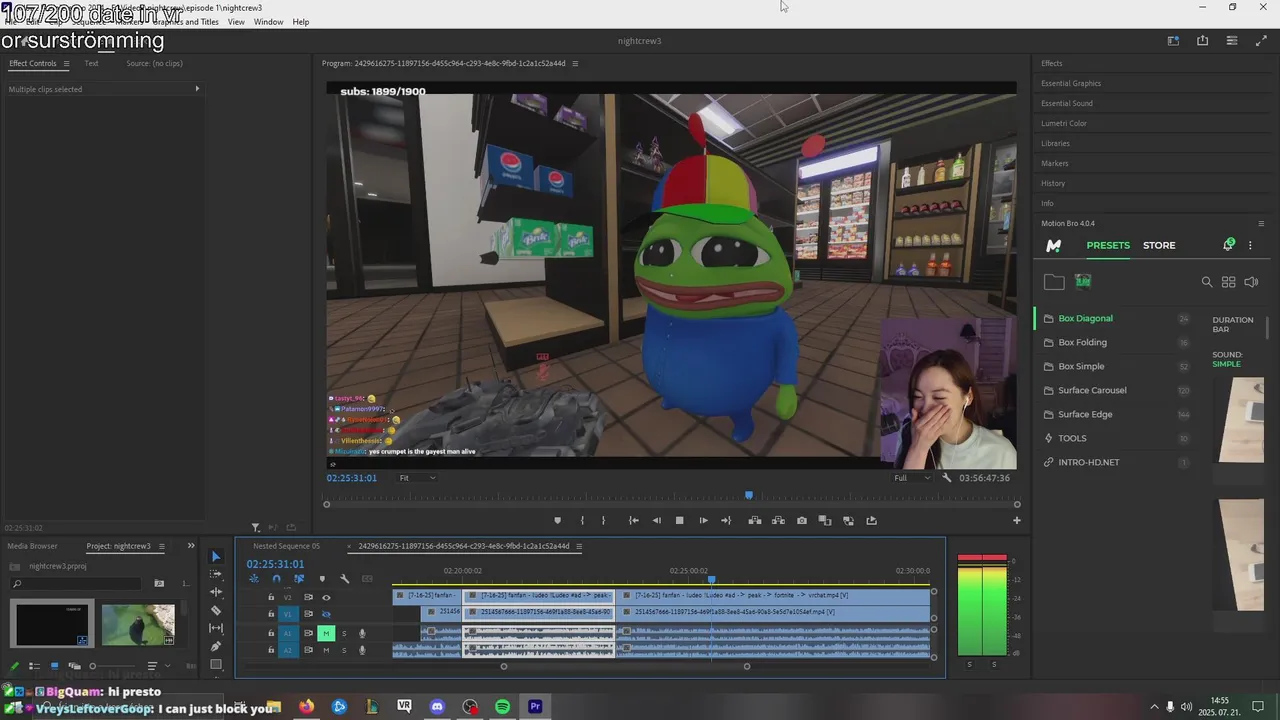Open the zoom level Fit dropdown
The width and height of the screenshot is (1280, 720).
click(x=417, y=478)
